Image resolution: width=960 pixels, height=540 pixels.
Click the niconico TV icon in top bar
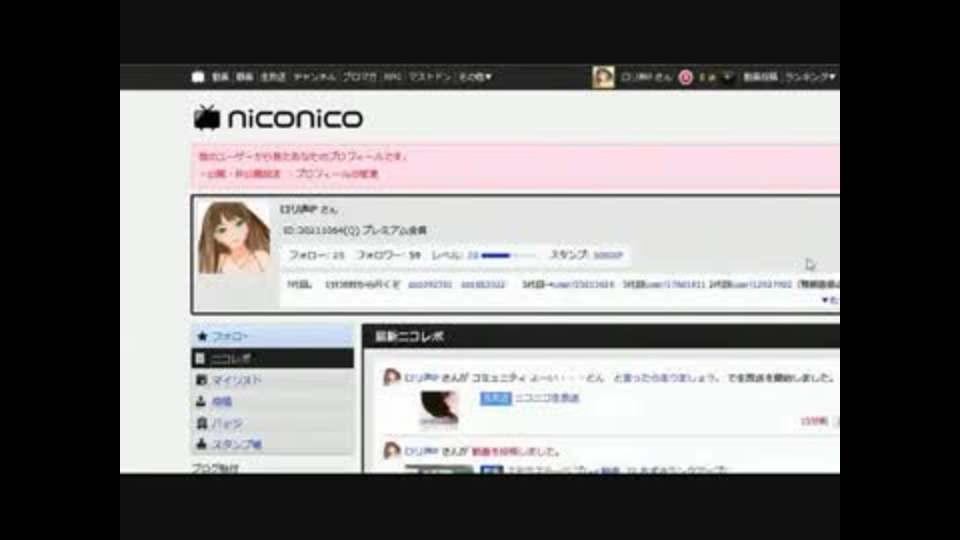pos(198,77)
